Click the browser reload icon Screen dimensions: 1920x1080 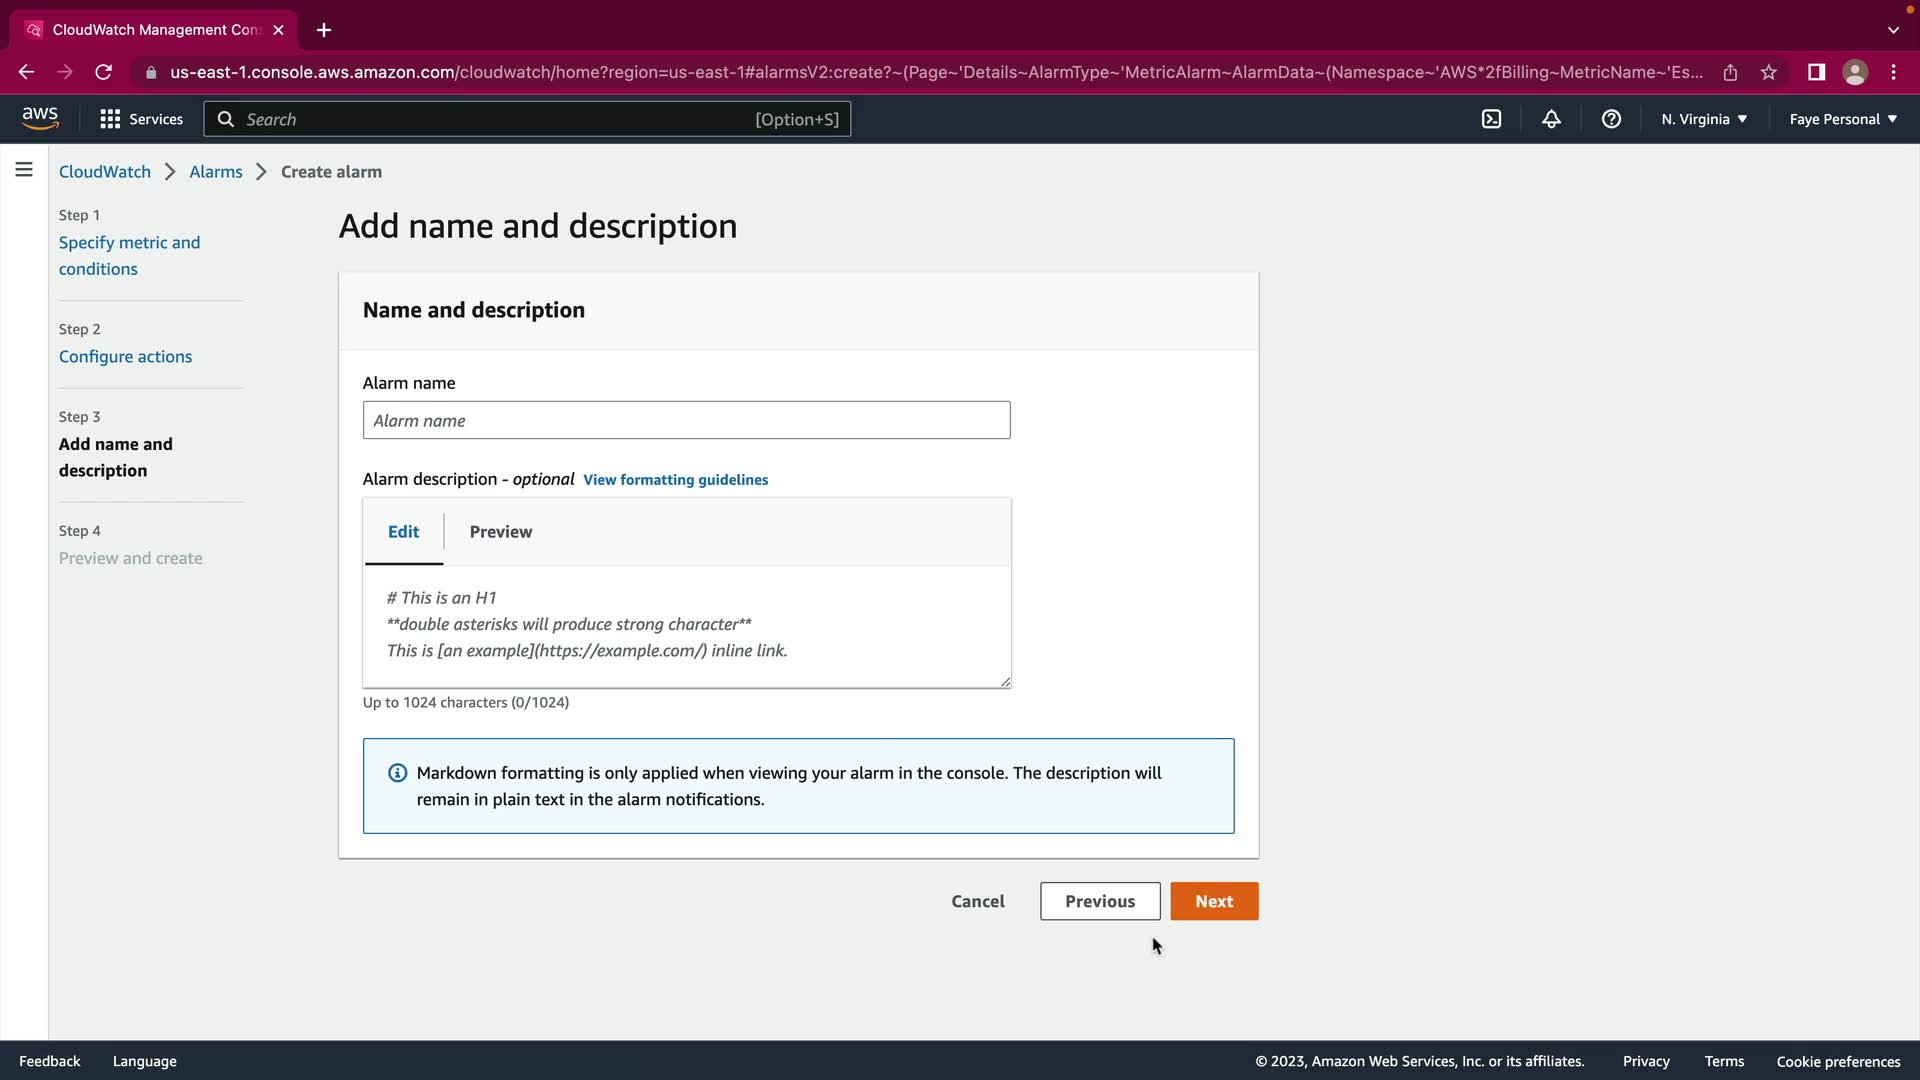[x=103, y=72]
